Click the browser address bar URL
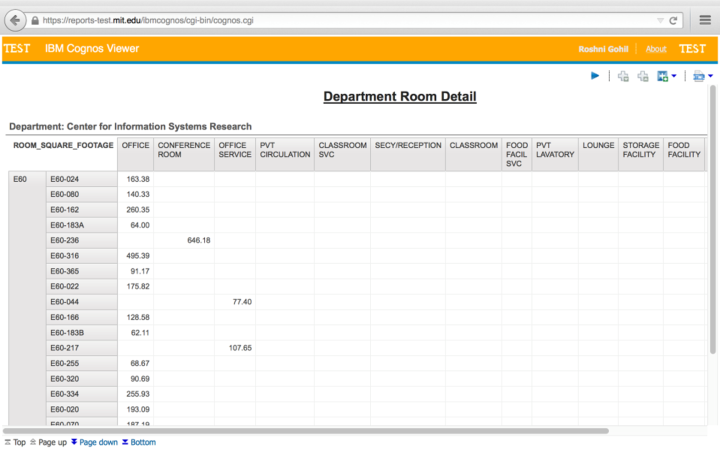Image resolution: width=720 pixels, height=450 pixels. tap(300, 20)
